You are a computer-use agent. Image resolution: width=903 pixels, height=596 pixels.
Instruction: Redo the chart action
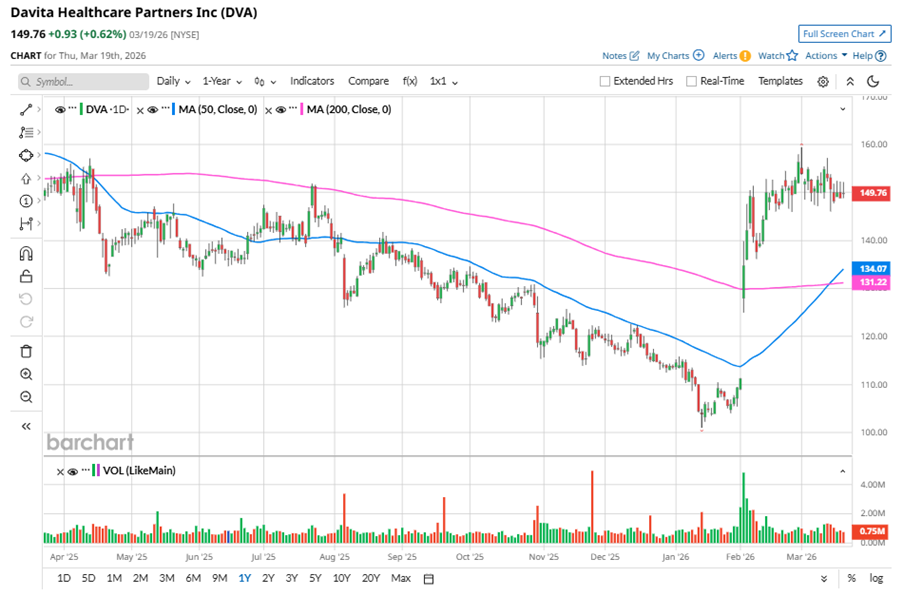pos(26,321)
